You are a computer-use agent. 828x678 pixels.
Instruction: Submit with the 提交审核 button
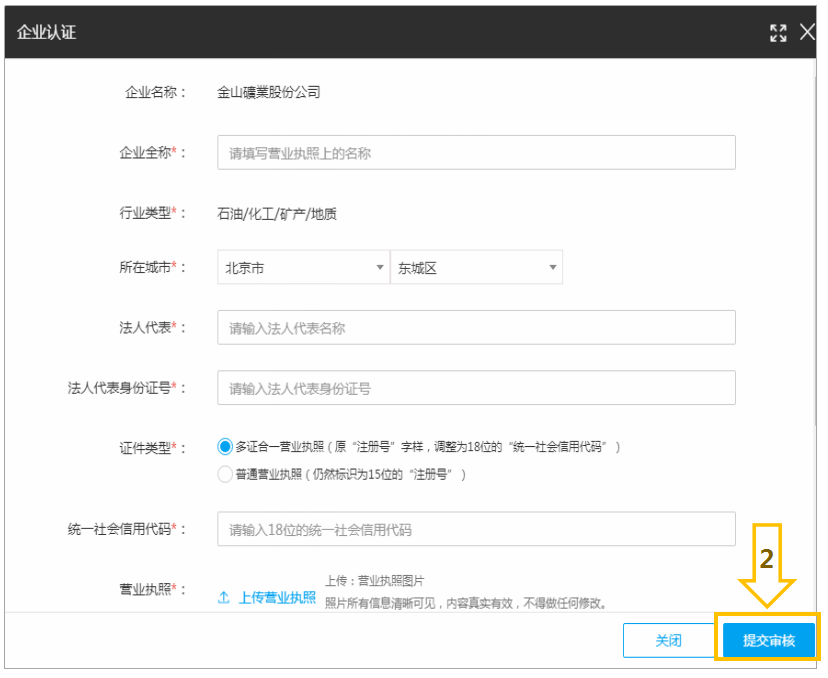click(x=768, y=641)
